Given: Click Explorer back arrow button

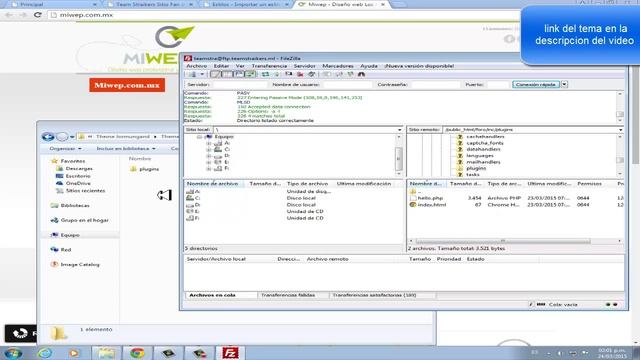Looking at the screenshot, I should tap(48, 137).
